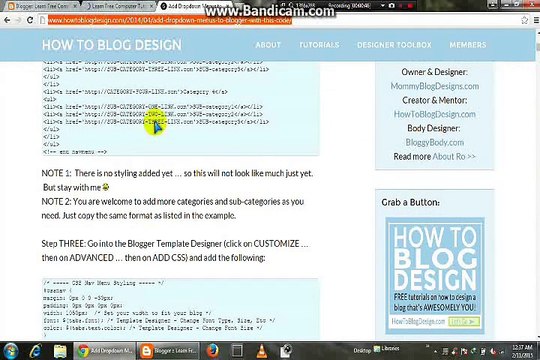The height and width of the screenshot is (360, 540).
Task: Click the taskbar clock showing 12:37 AM
Action: tap(522, 351)
